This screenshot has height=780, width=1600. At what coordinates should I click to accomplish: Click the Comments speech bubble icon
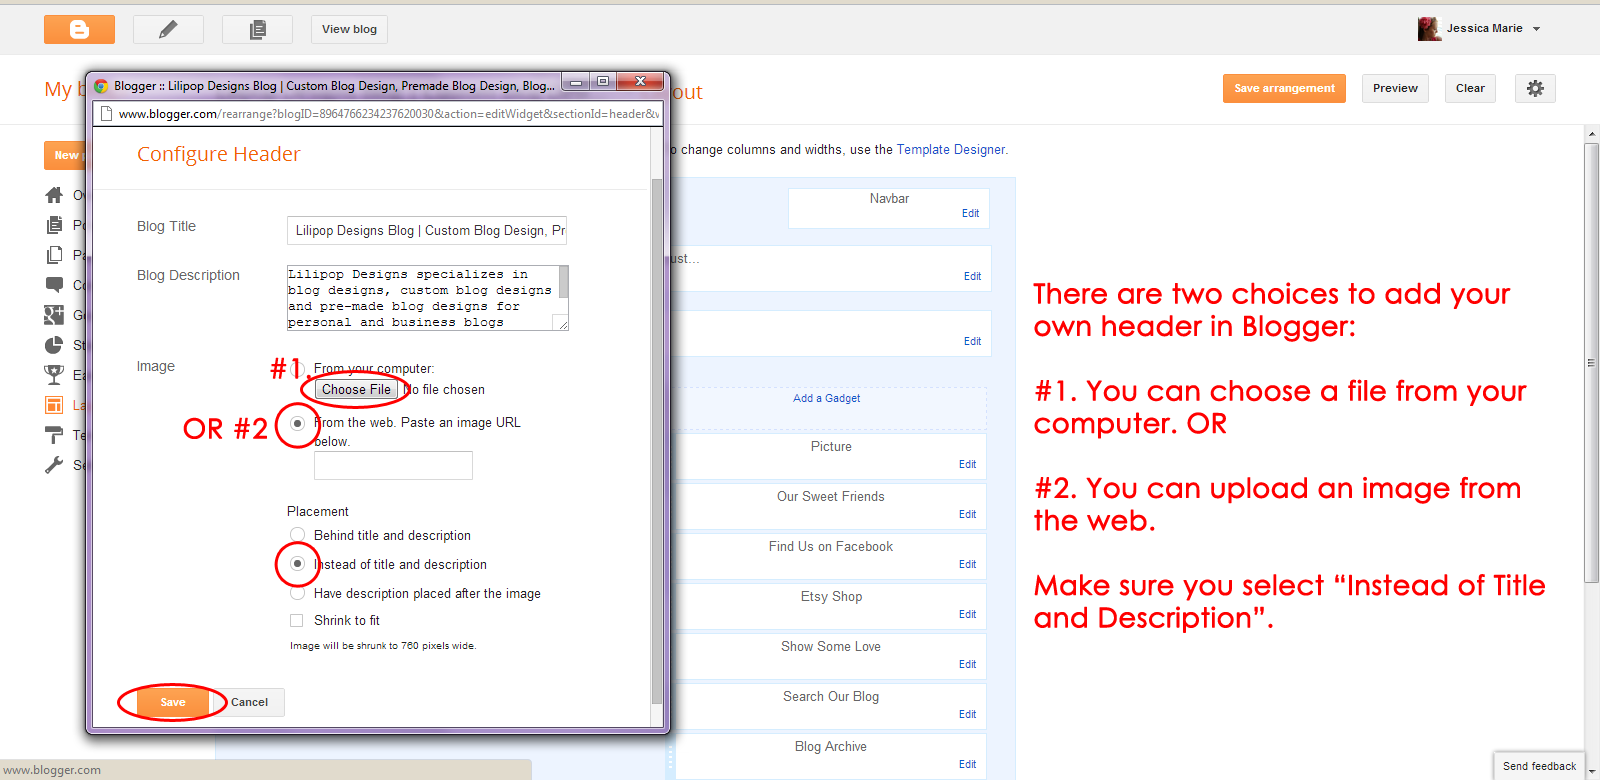[54, 285]
